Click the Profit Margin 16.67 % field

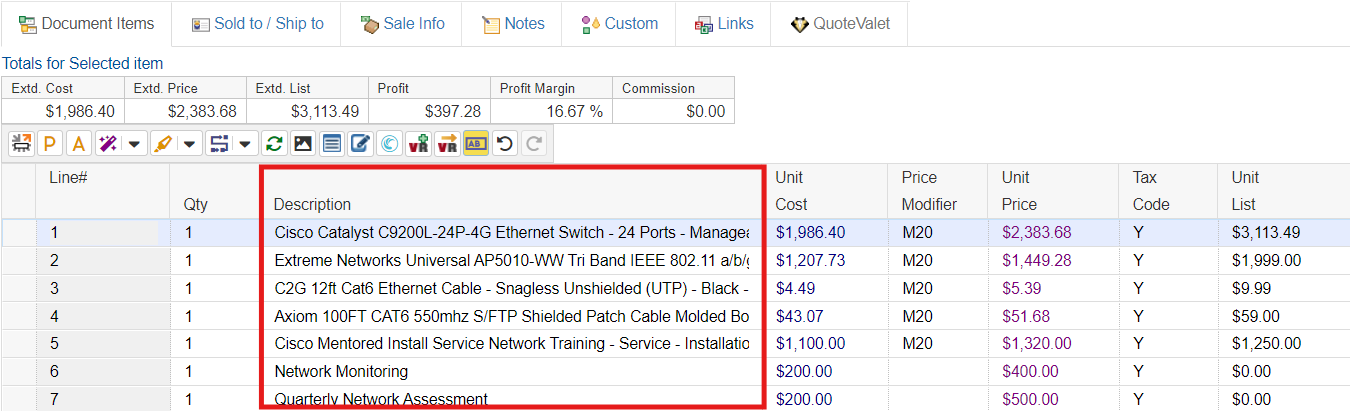click(551, 111)
